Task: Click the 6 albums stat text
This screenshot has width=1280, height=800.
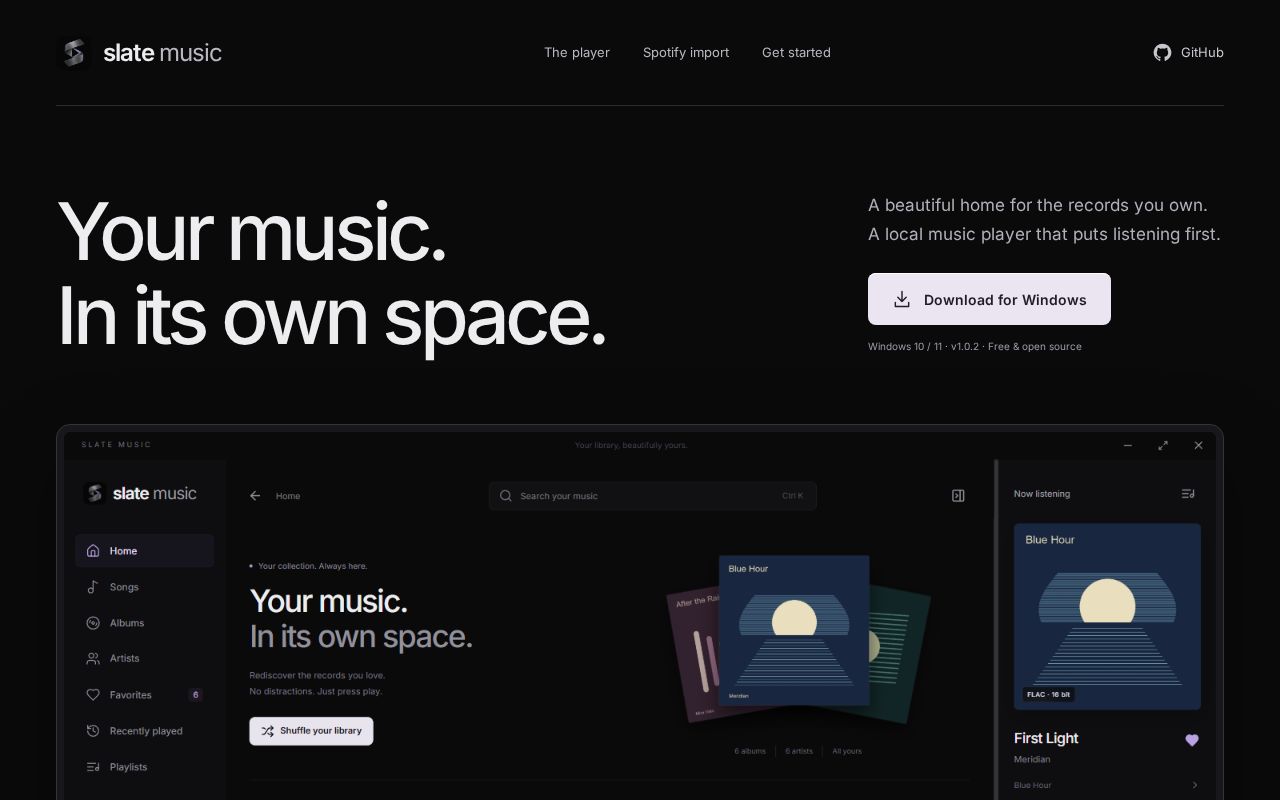Action: point(750,751)
